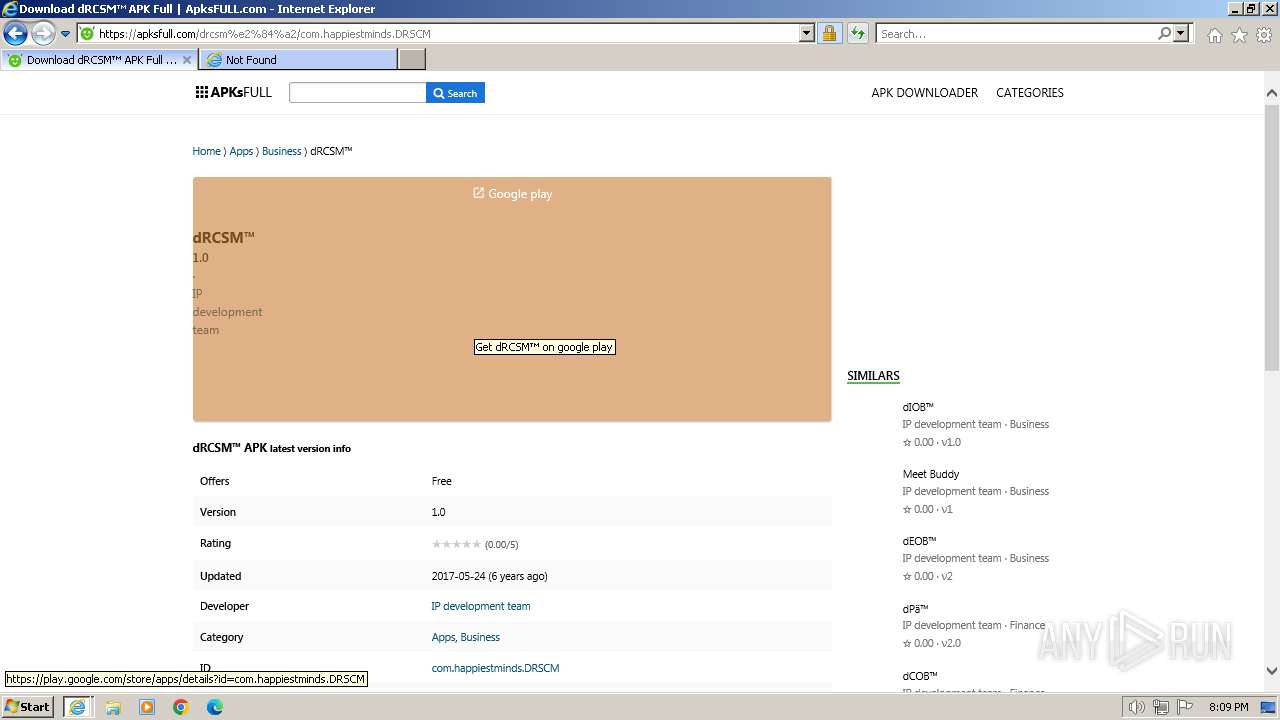
Task: Click the 2017-05-24 Updated value
Action: [x=489, y=576]
